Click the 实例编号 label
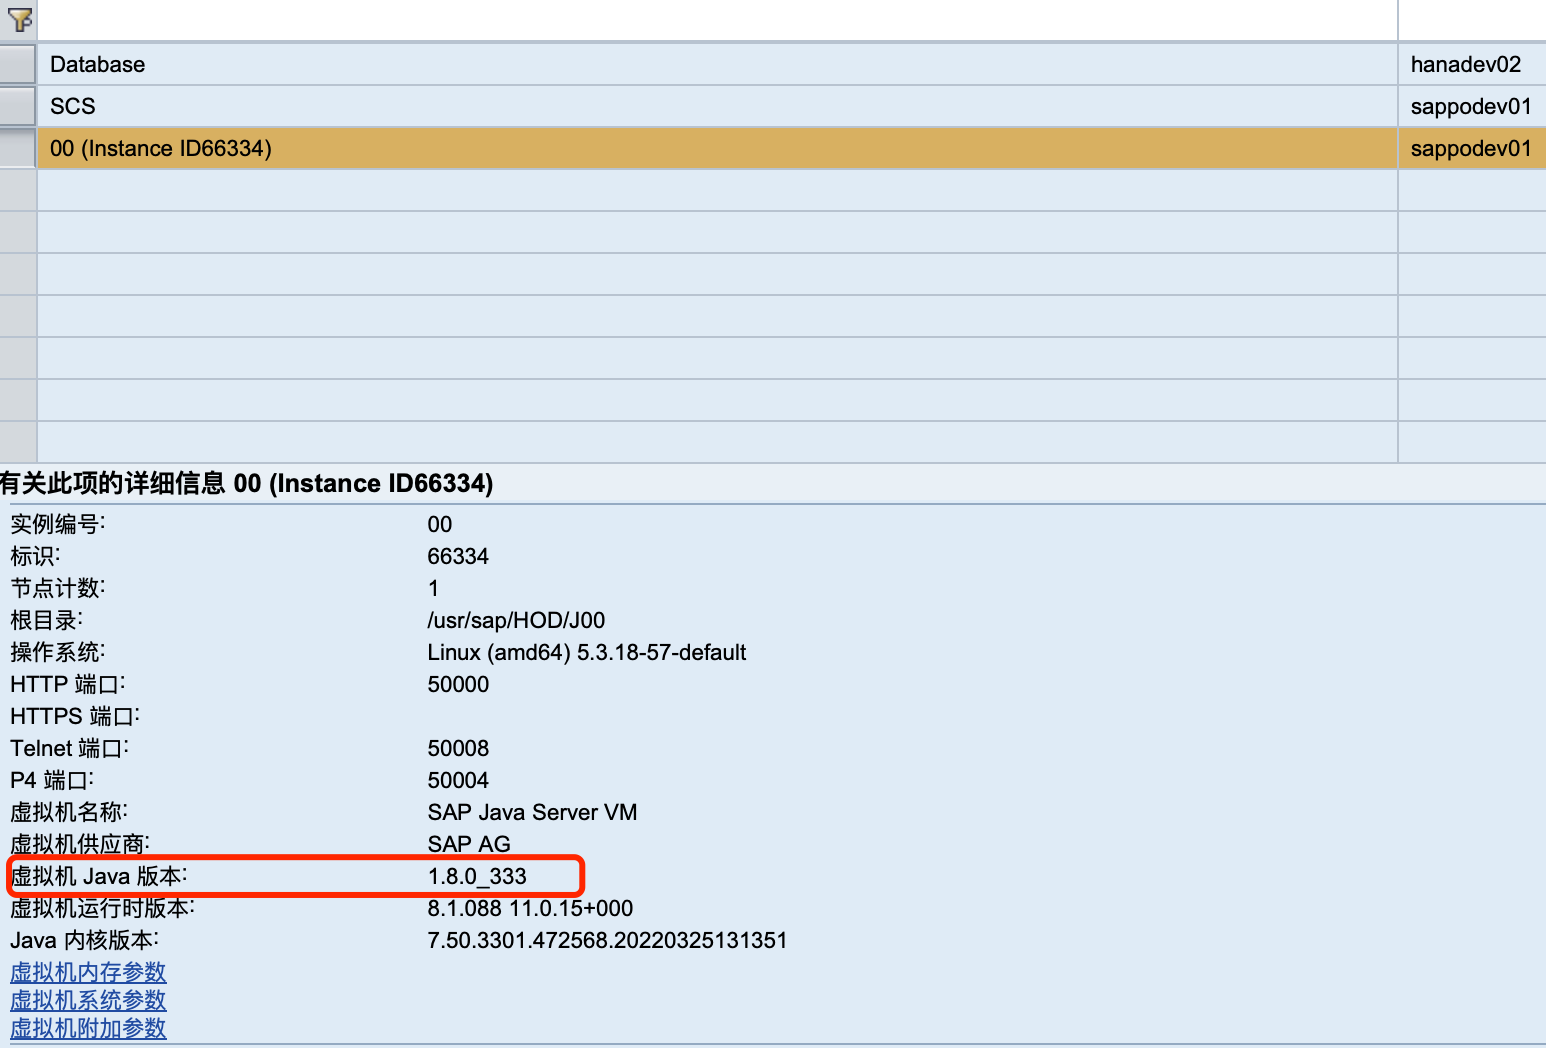Image resolution: width=1546 pixels, height=1048 pixels. (x=57, y=524)
